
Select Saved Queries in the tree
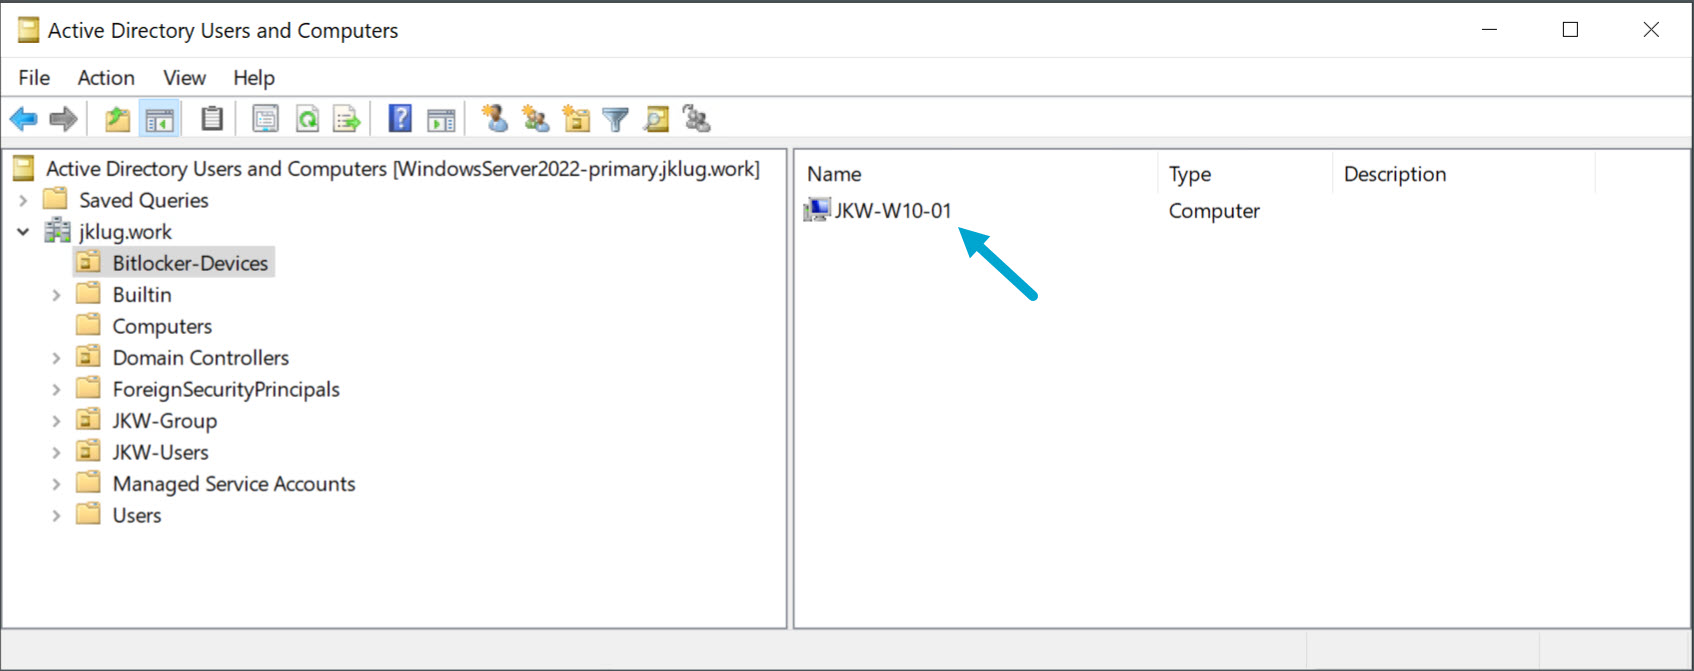144,200
